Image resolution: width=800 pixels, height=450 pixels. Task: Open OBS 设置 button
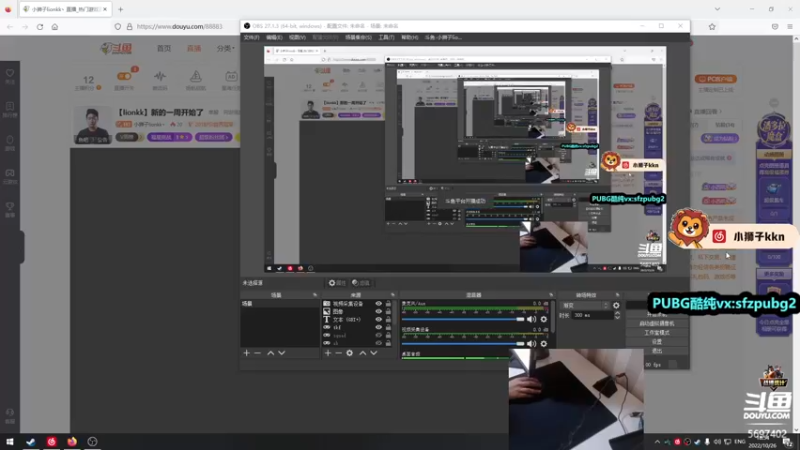click(657, 342)
